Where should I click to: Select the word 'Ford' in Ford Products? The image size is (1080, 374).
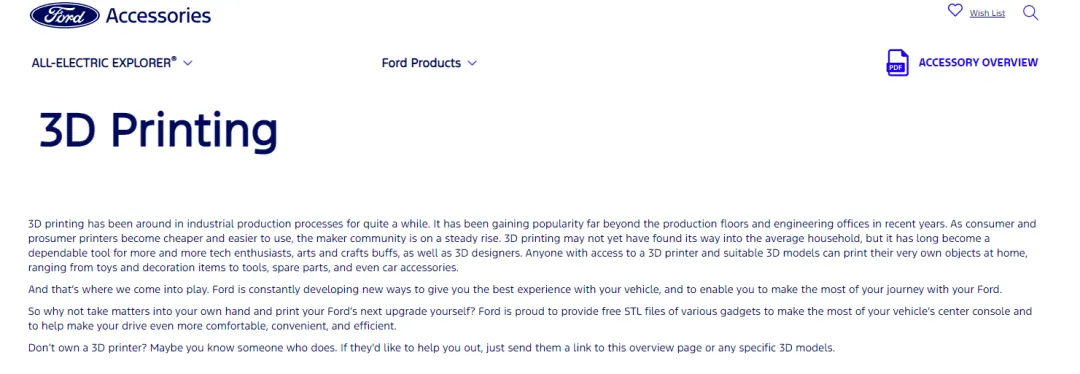tap(395, 63)
